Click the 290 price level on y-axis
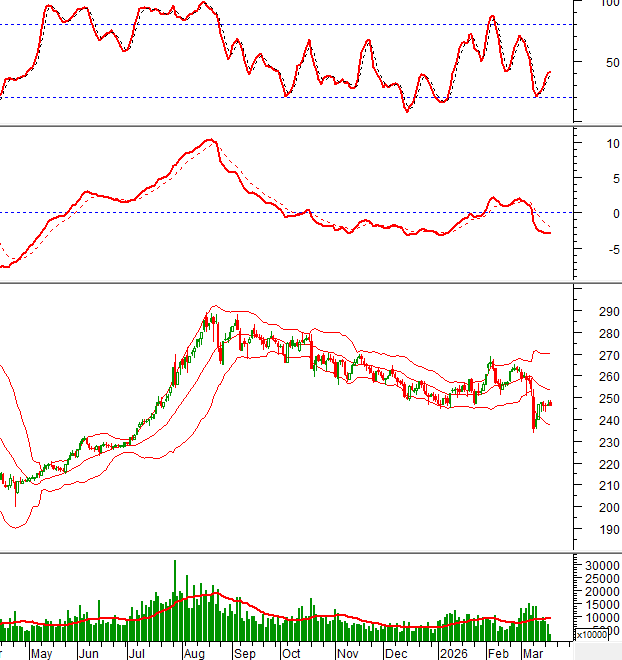 click(x=595, y=311)
